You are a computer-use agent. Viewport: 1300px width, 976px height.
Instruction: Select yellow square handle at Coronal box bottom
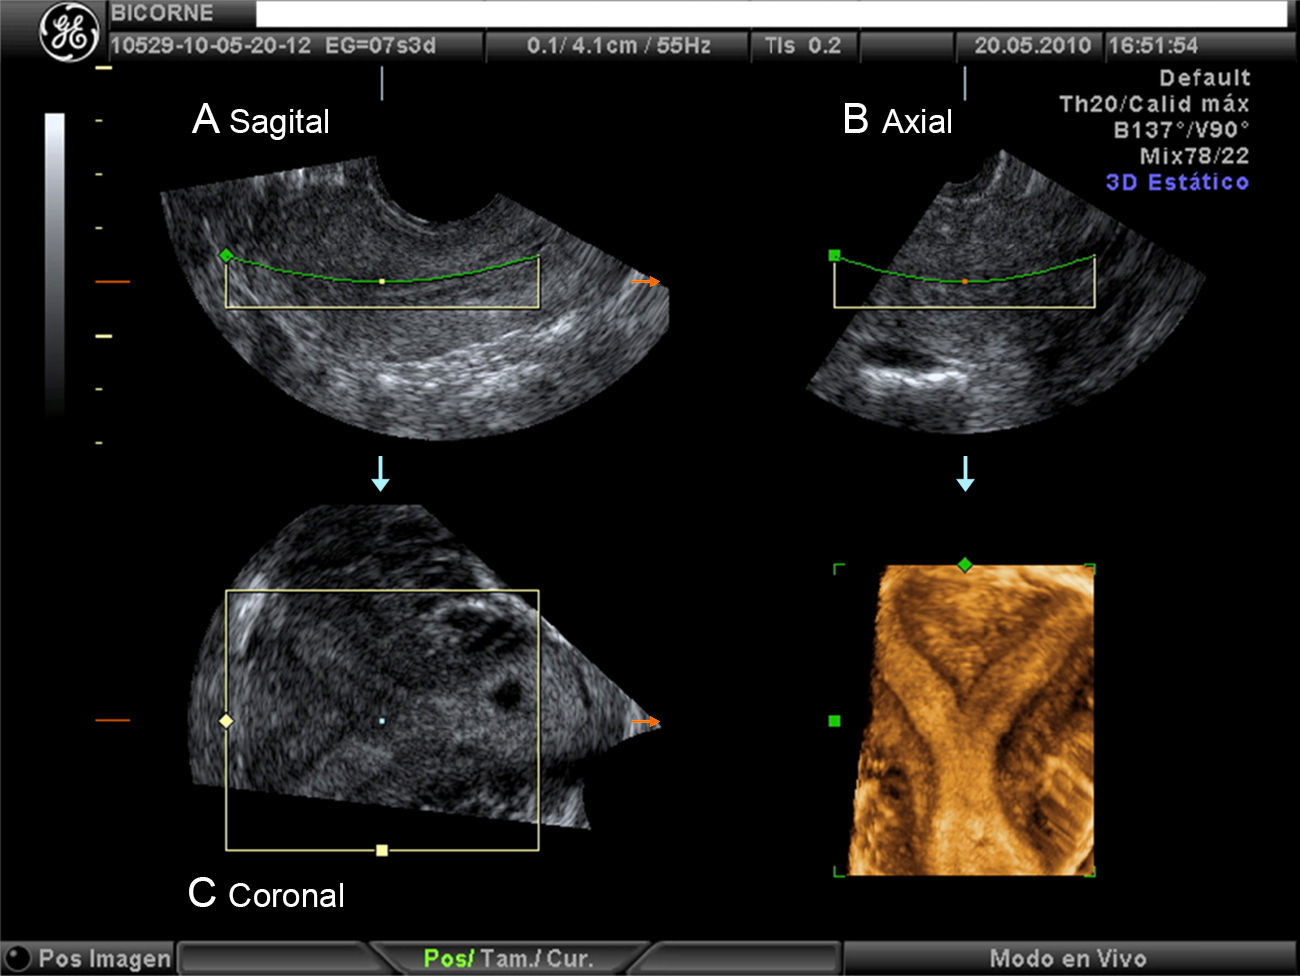(382, 850)
